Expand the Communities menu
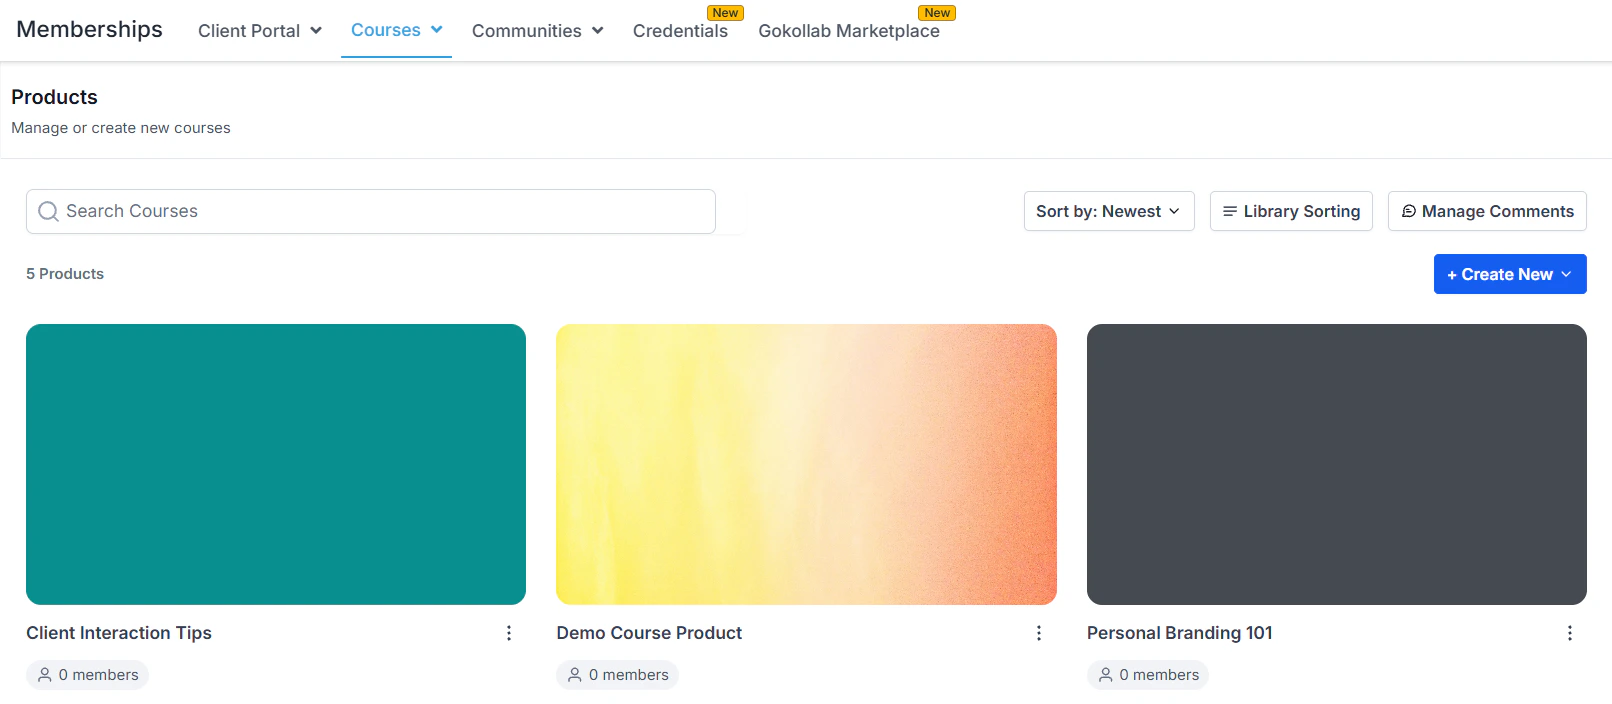 (x=538, y=31)
